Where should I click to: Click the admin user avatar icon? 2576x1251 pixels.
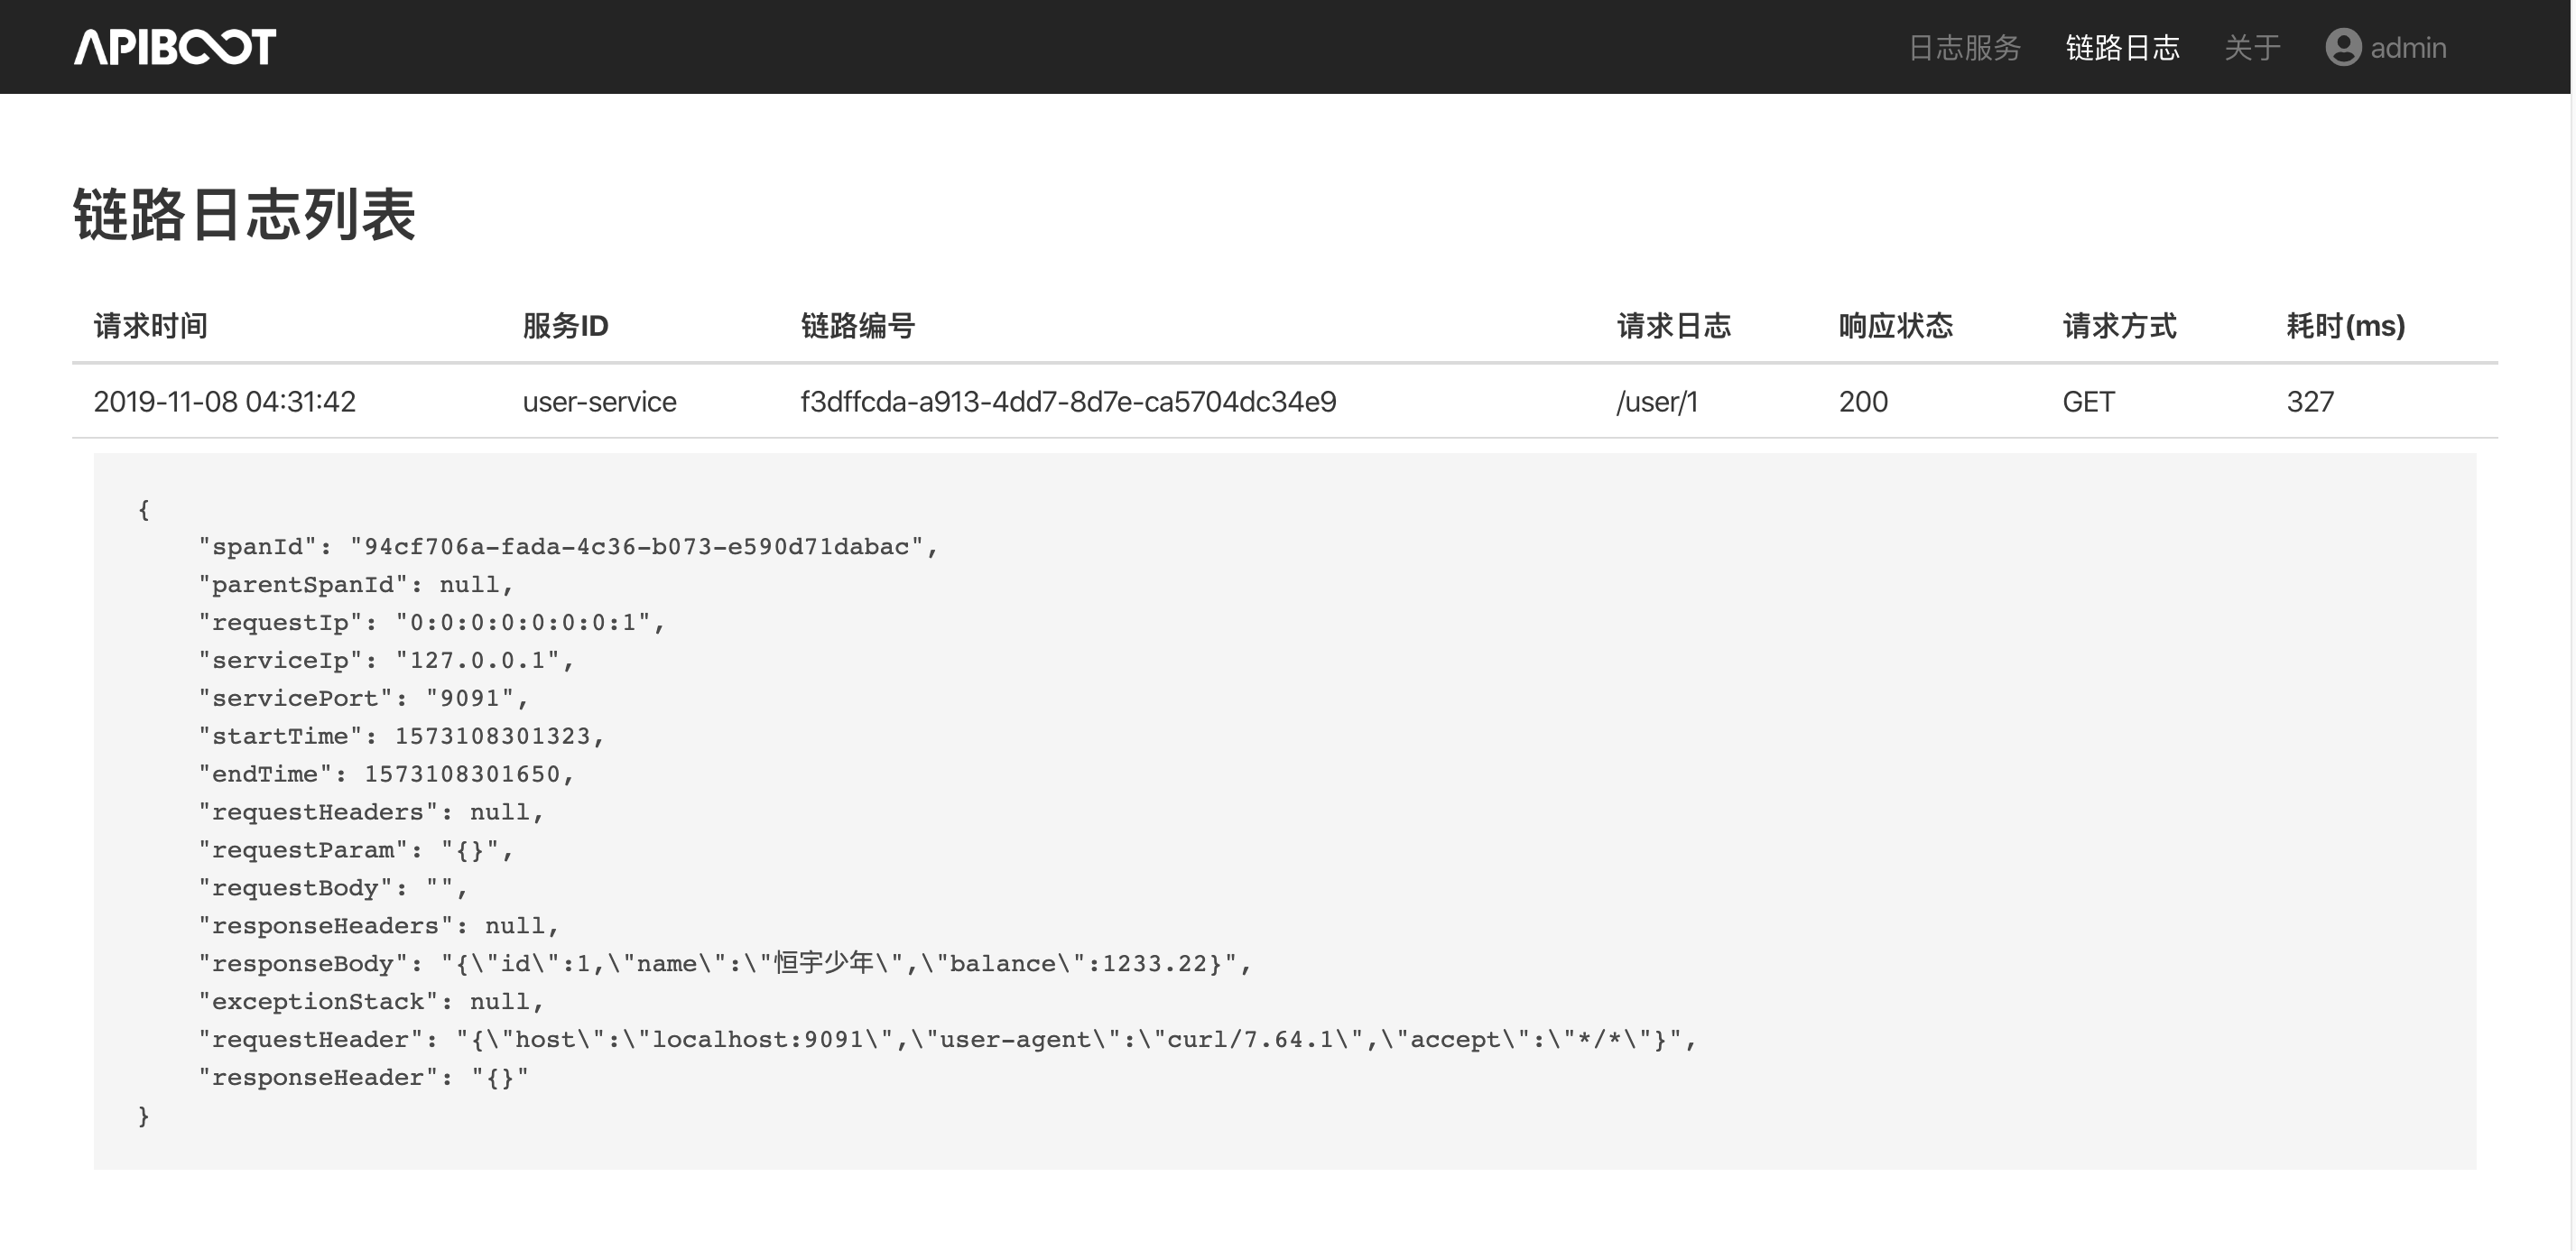tap(2342, 47)
